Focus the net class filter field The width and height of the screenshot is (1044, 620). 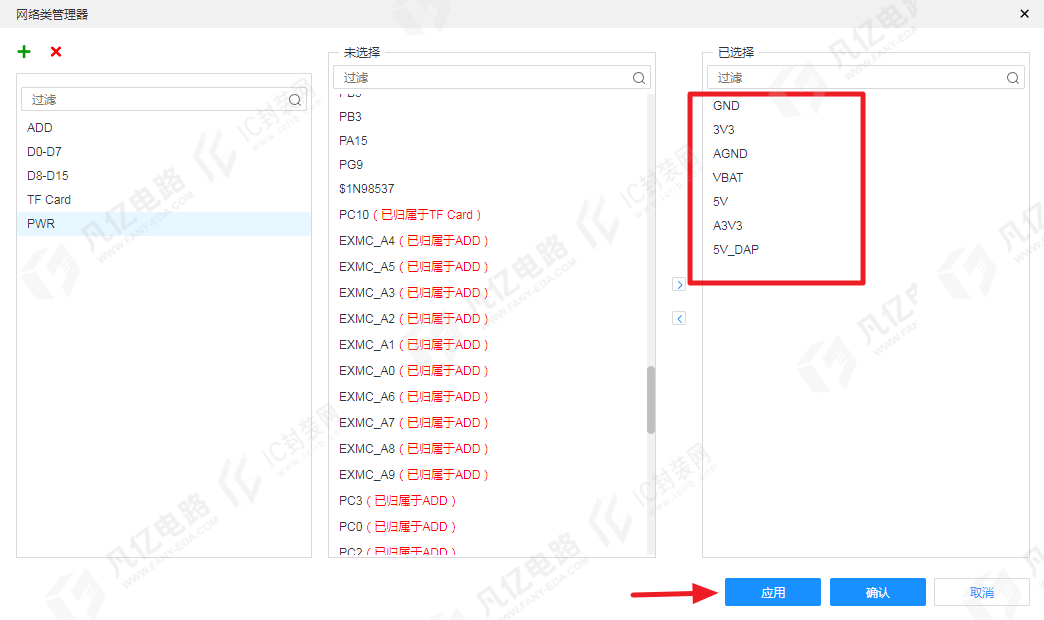coord(164,100)
